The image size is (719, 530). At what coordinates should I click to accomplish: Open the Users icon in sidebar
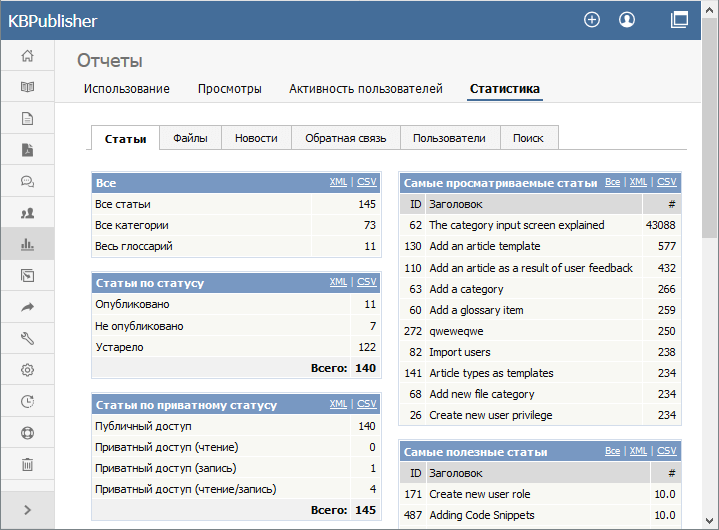(x=28, y=213)
